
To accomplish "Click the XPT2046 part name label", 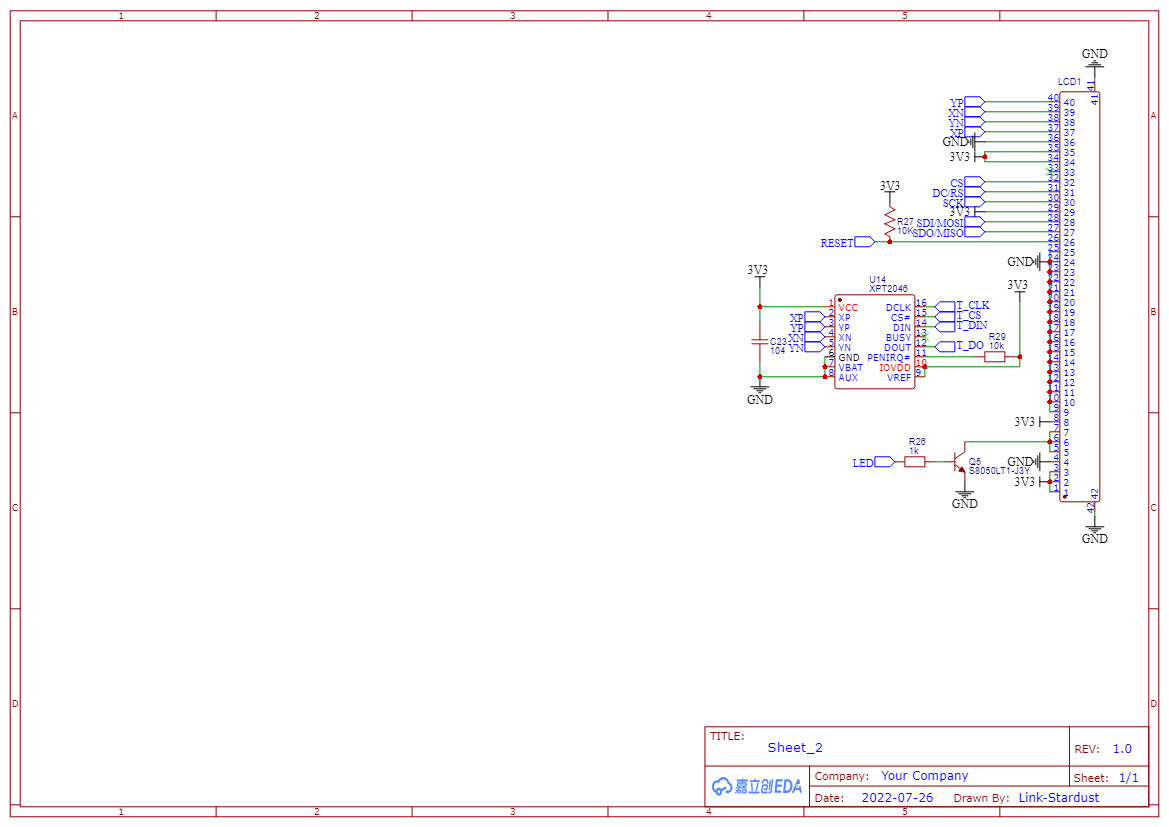I will click(x=888, y=289).
